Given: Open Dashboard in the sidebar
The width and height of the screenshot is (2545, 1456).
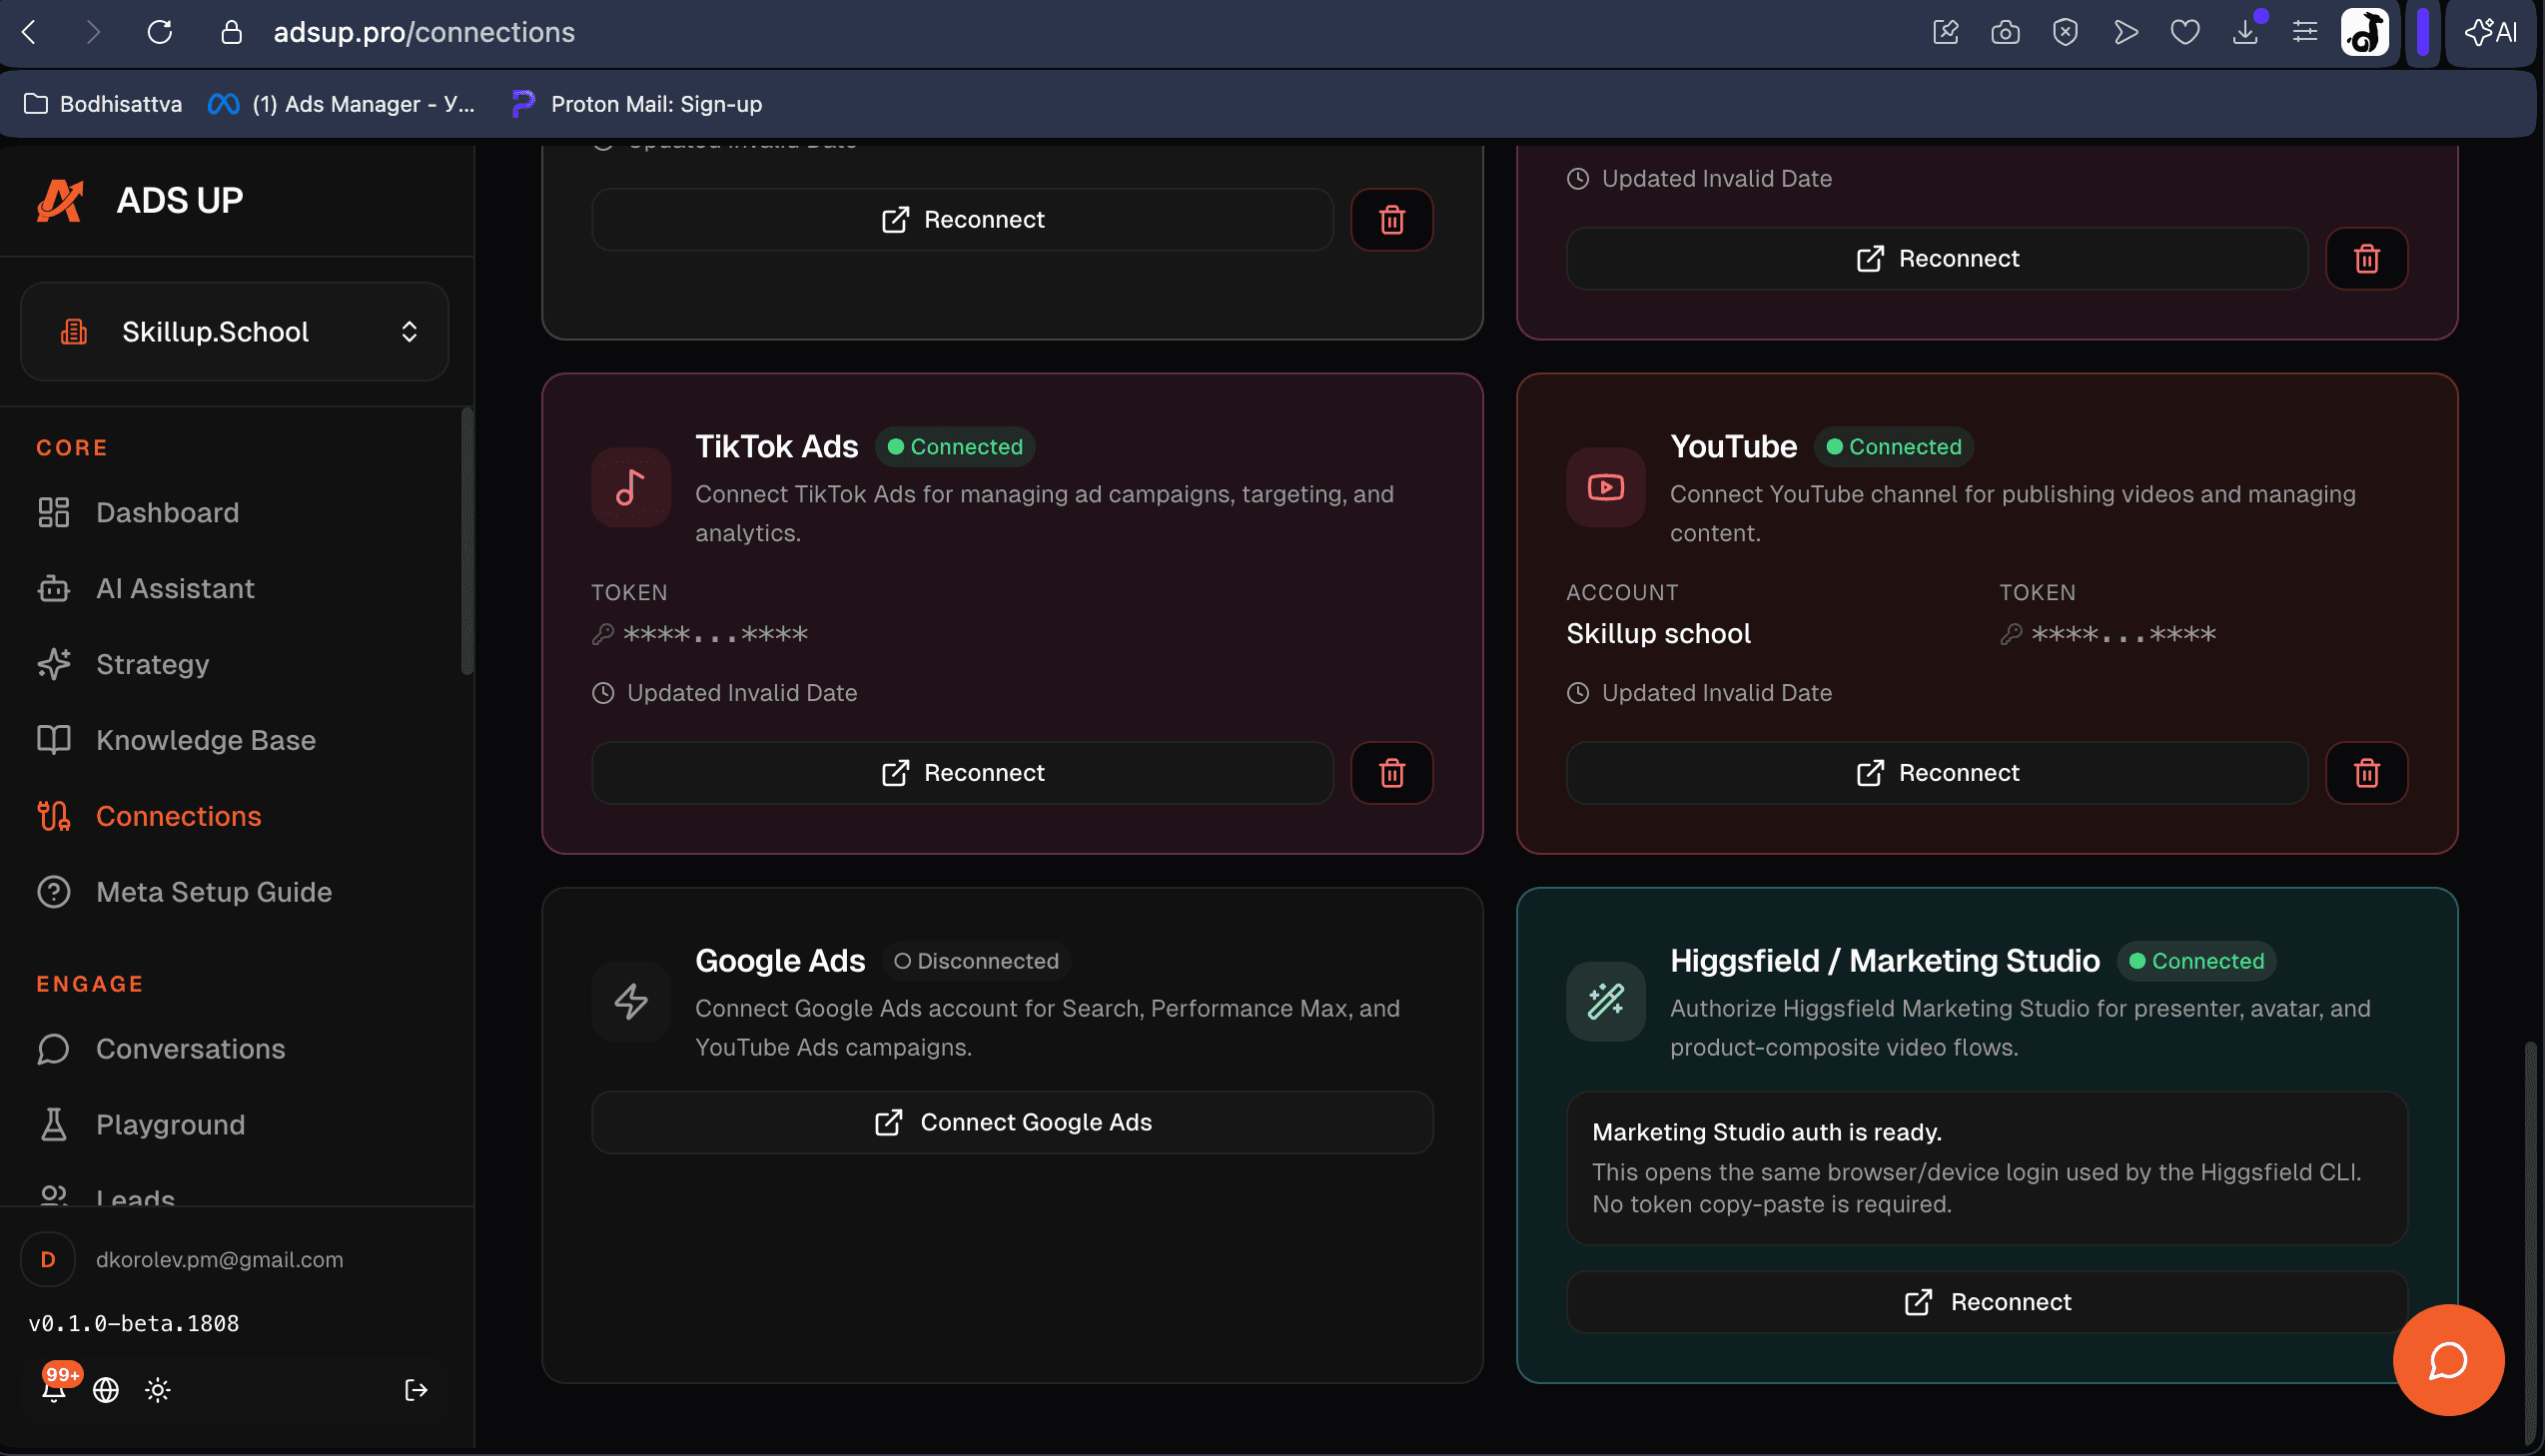Looking at the screenshot, I should click(x=139, y=512).
